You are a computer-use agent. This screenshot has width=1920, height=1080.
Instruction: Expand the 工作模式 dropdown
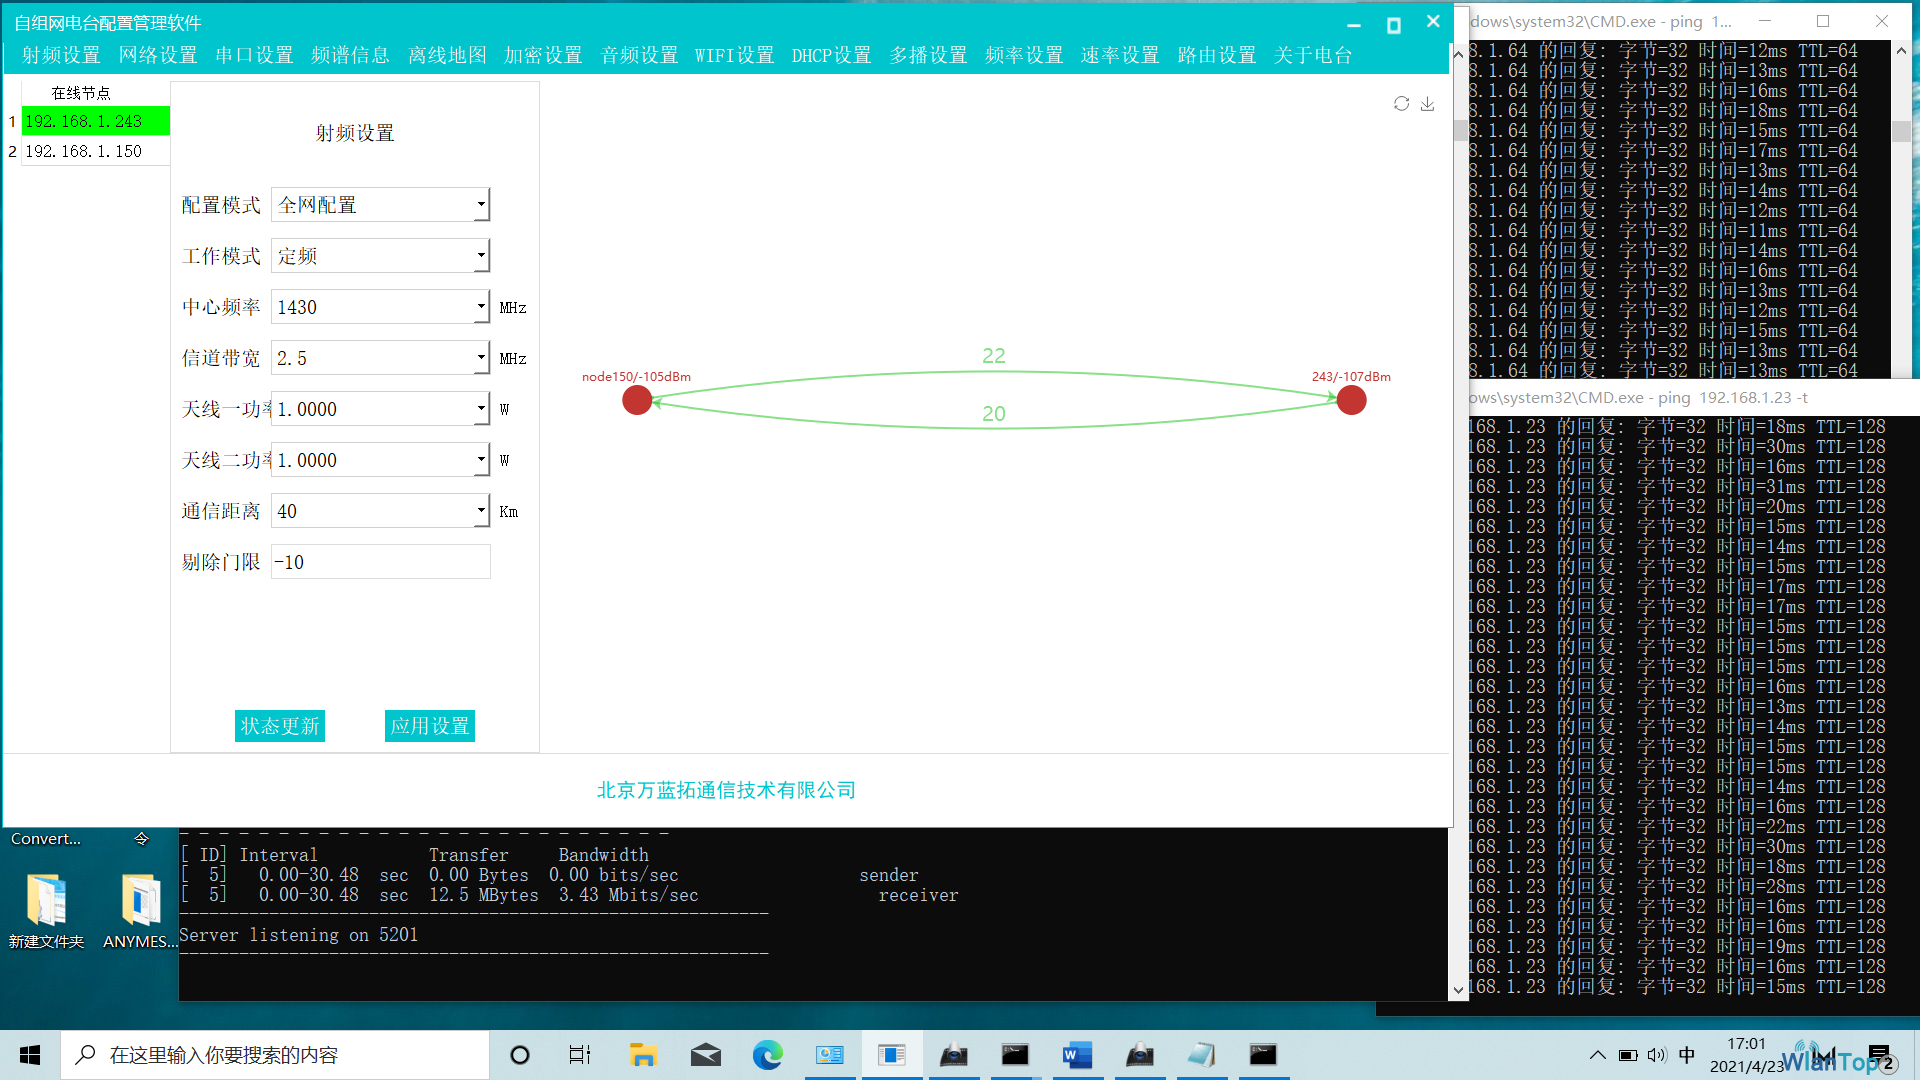click(481, 256)
